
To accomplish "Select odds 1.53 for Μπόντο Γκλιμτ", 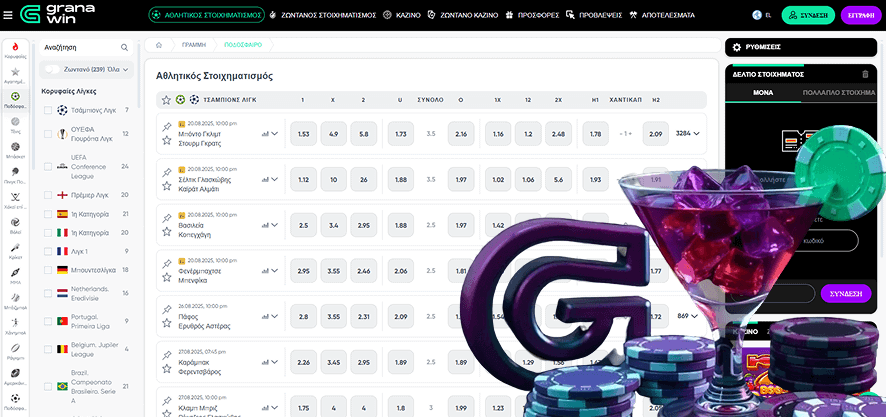I will [303, 134].
